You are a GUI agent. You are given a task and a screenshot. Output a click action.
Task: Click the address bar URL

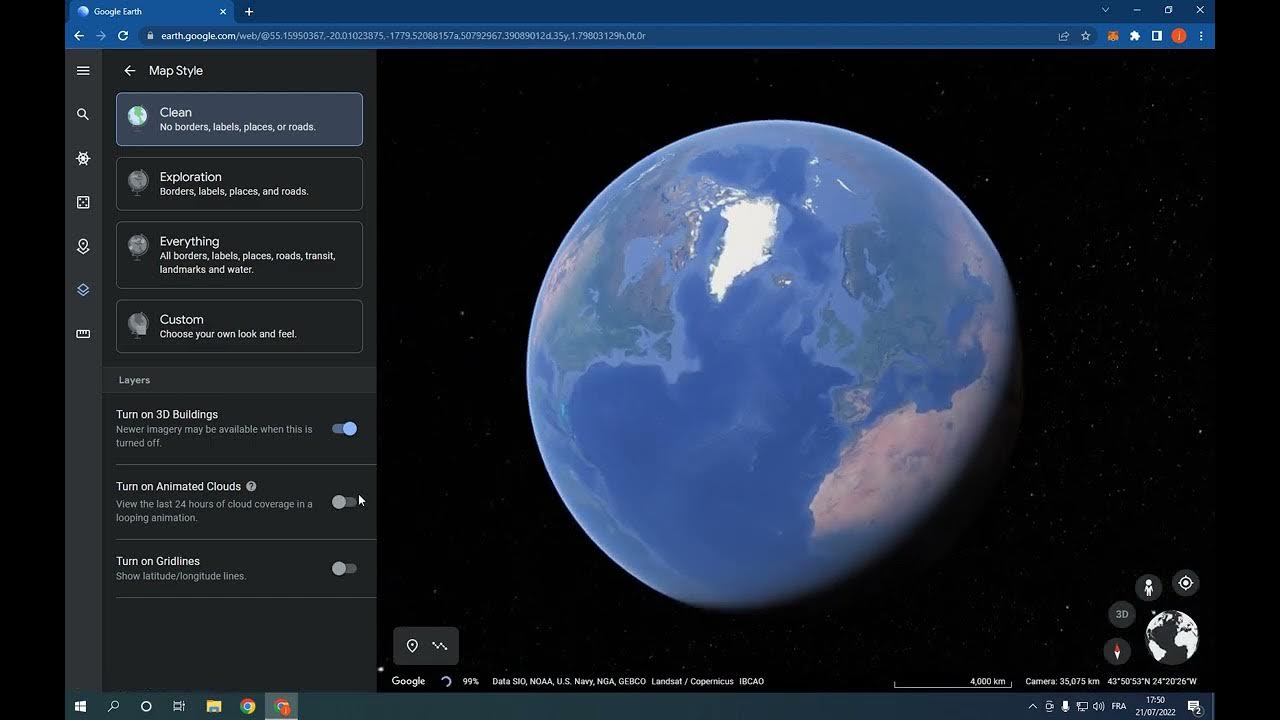click(x=403, y=36)
